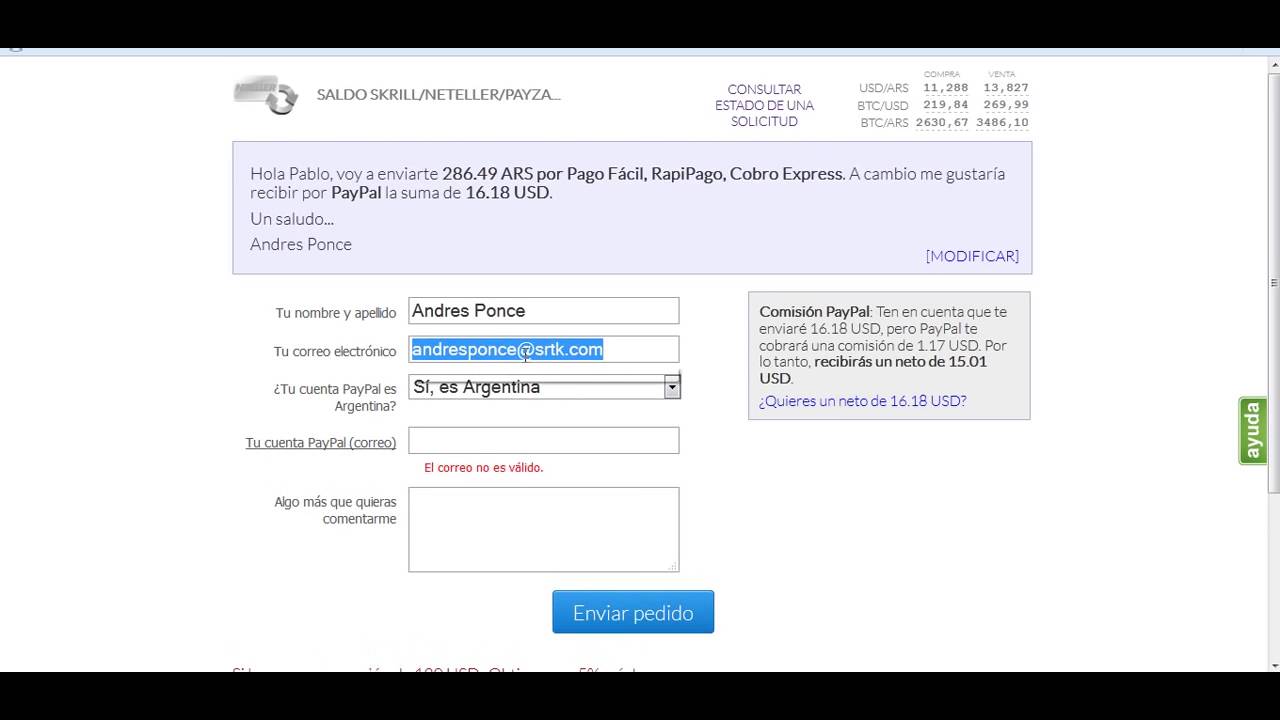Click the BTC/ARS compra value 2630,67

point(942,123)
